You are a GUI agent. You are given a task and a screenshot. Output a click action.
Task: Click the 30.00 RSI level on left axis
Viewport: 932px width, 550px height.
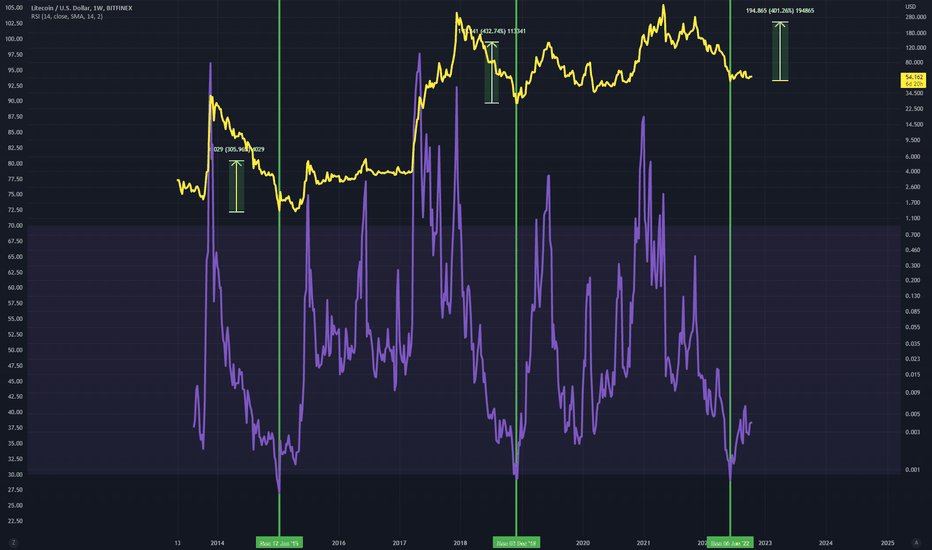pos(15,474)
